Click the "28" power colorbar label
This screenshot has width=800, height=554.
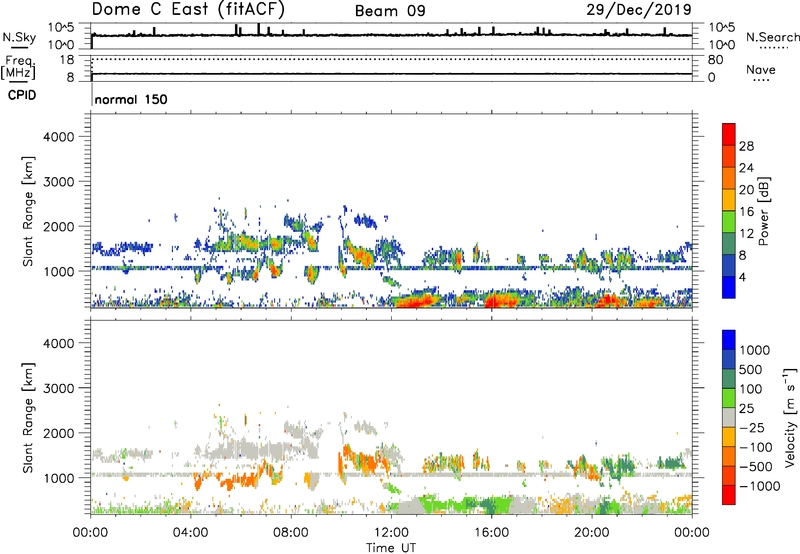click(x=746, y=146)
